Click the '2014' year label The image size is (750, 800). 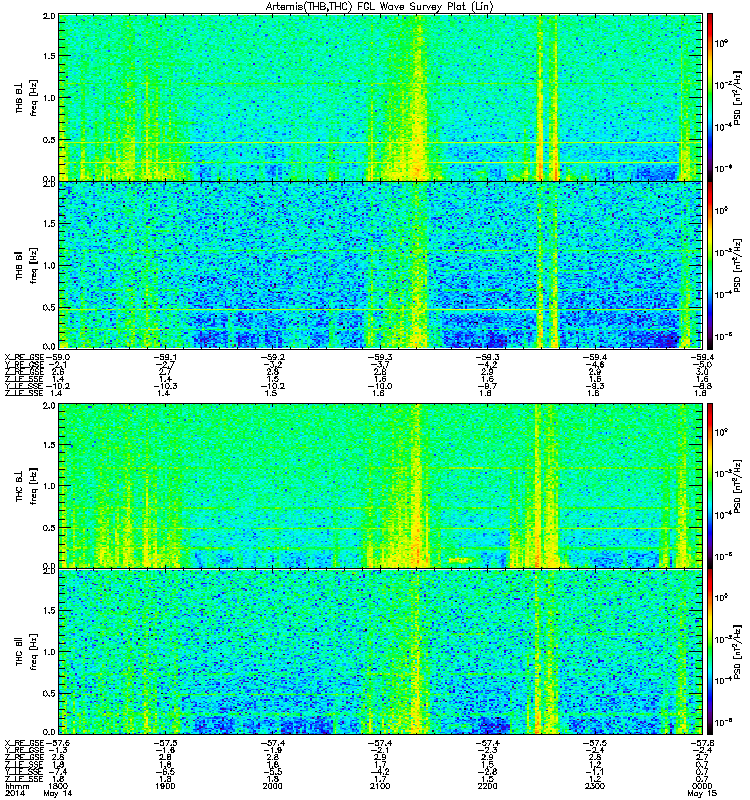[x=13, y=793]
